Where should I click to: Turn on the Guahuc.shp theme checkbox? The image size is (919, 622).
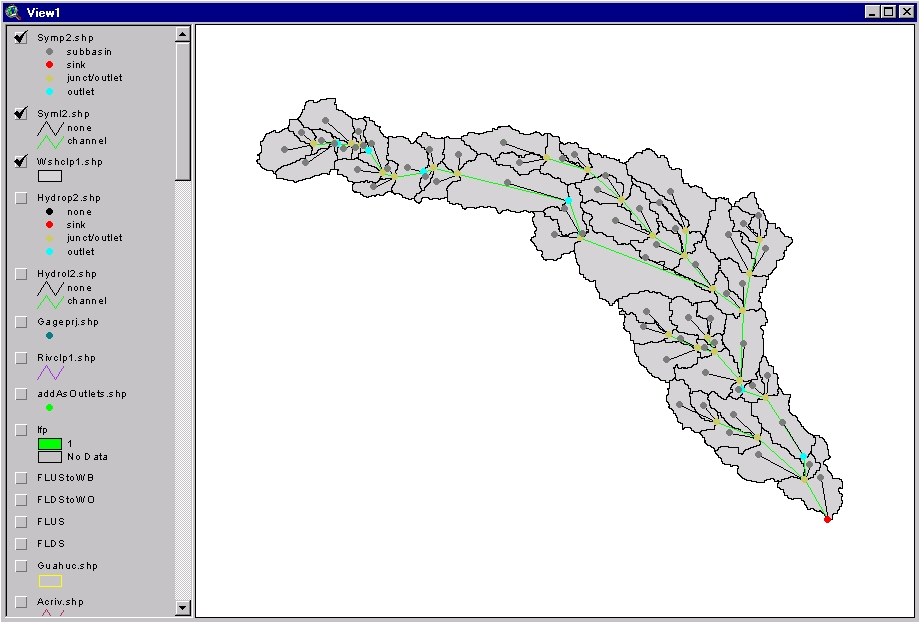tap(21, 566)
